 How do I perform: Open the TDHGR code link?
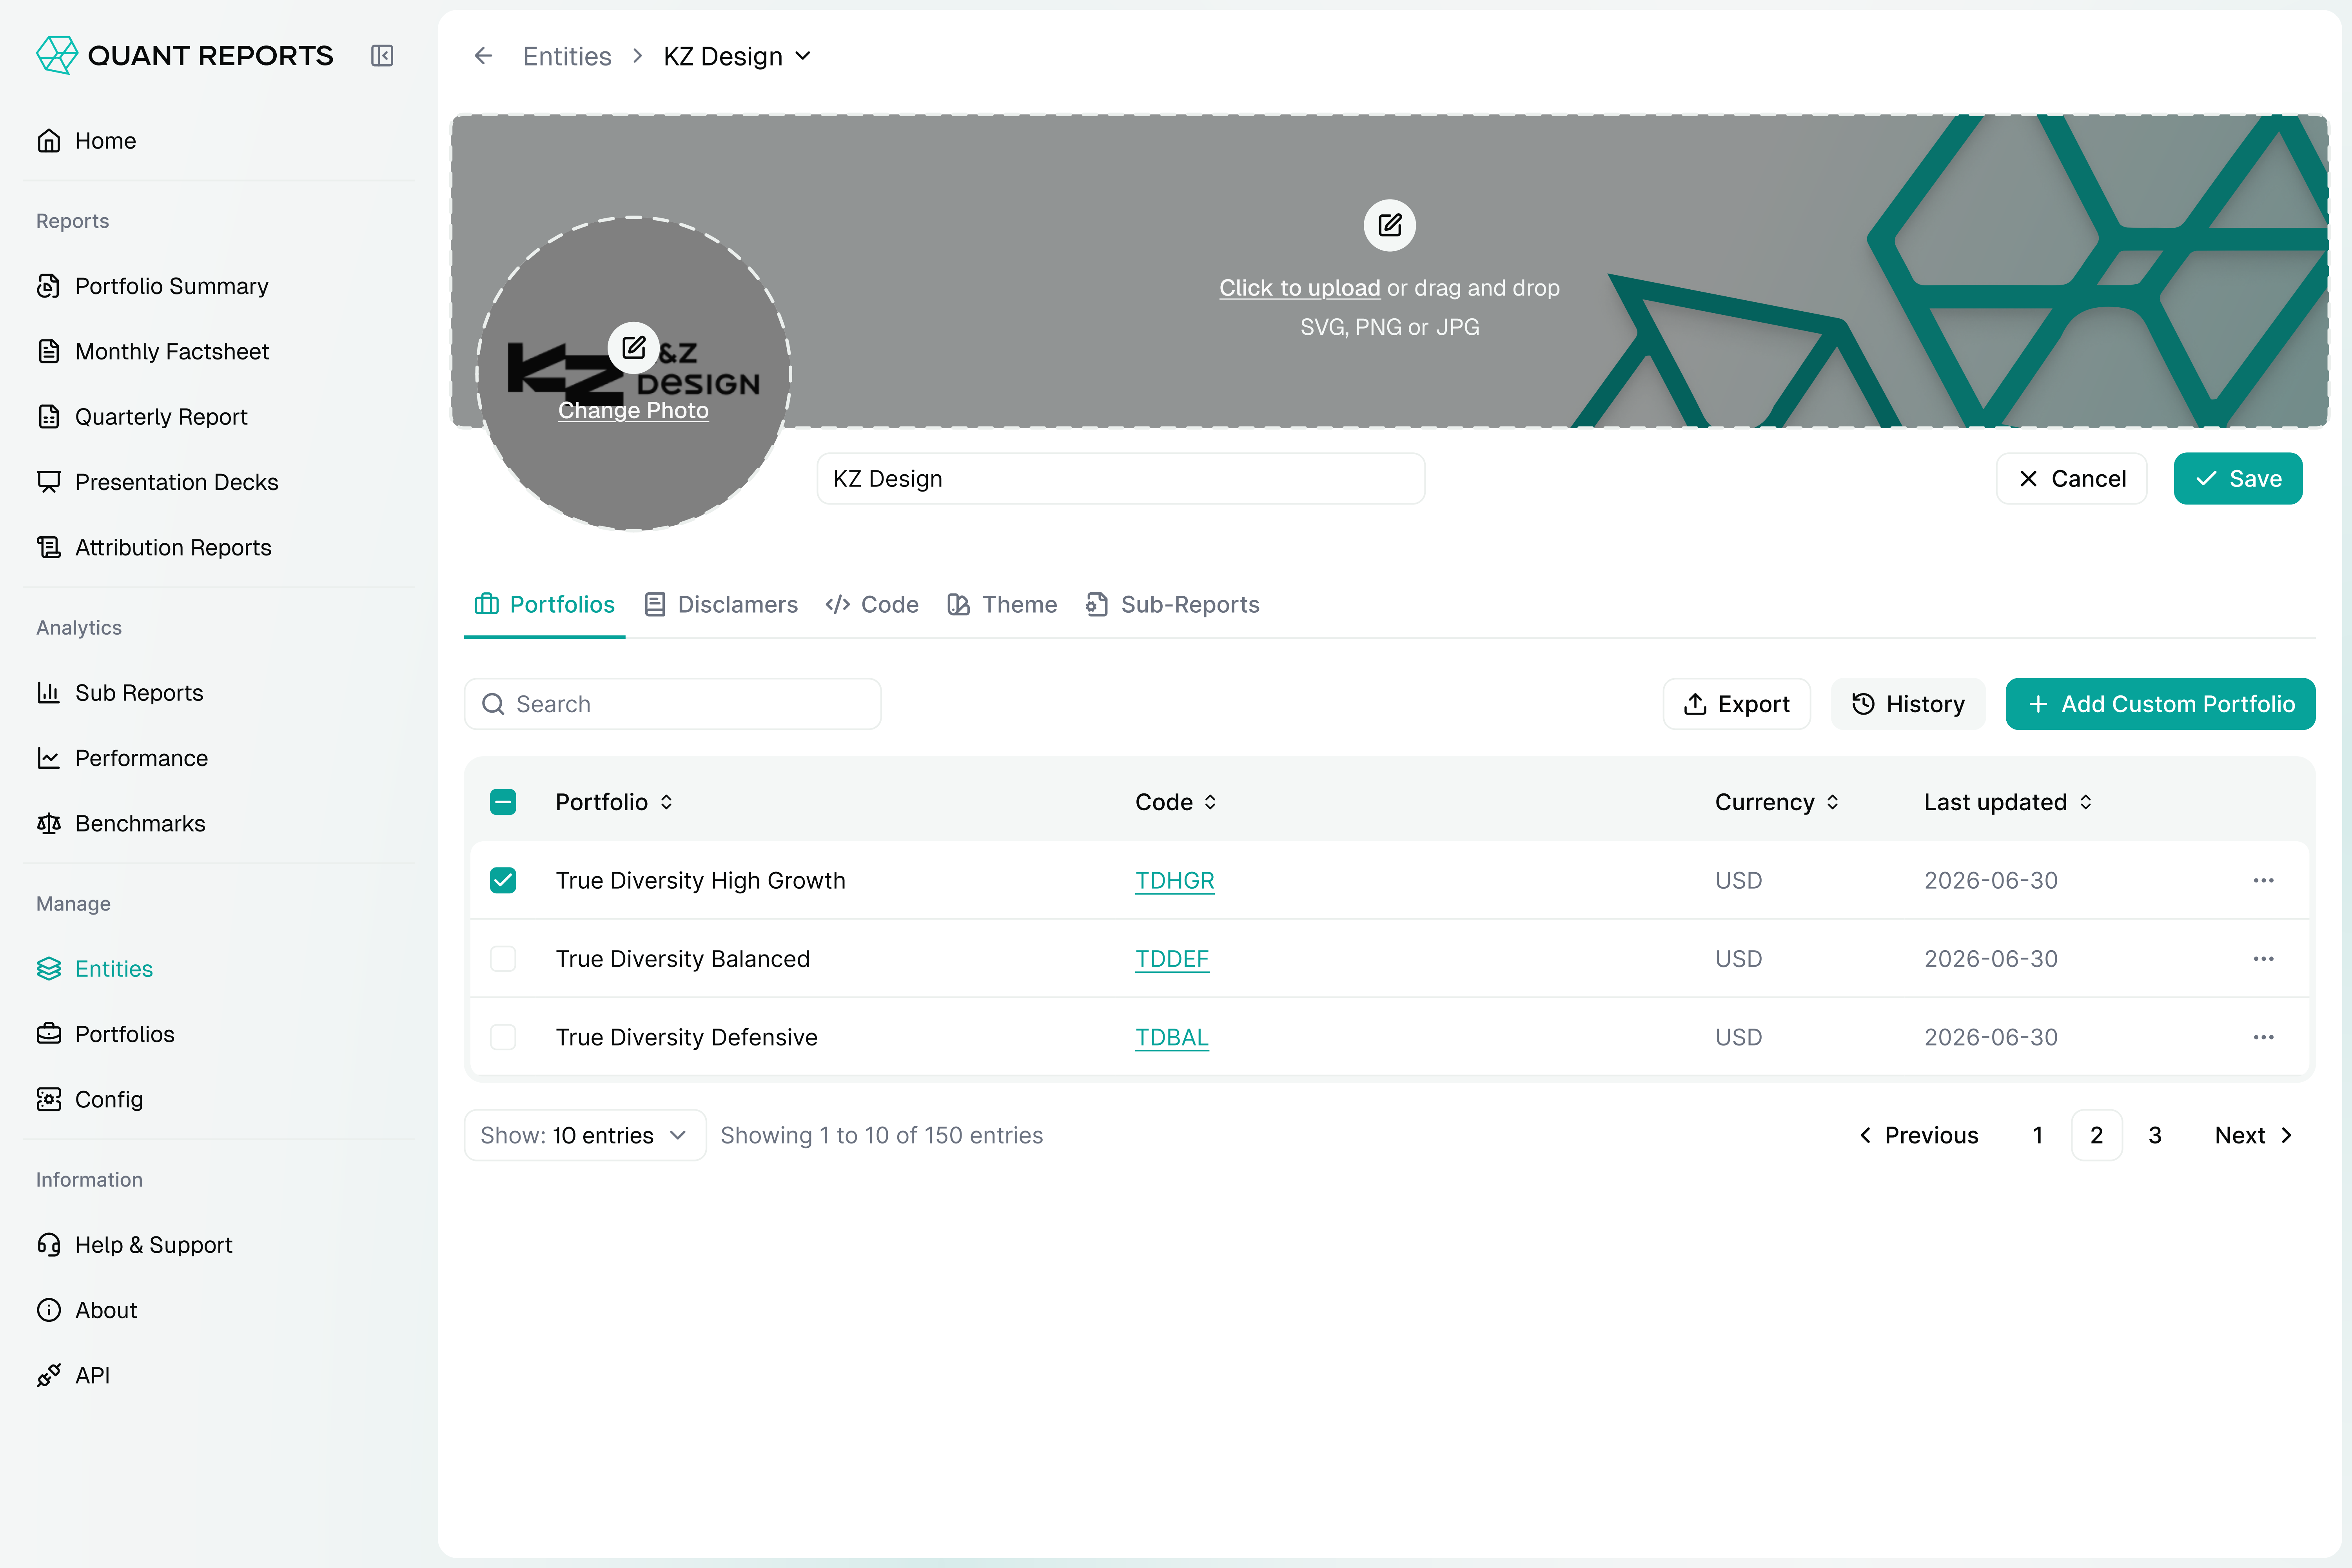[x=1174, y=880]
